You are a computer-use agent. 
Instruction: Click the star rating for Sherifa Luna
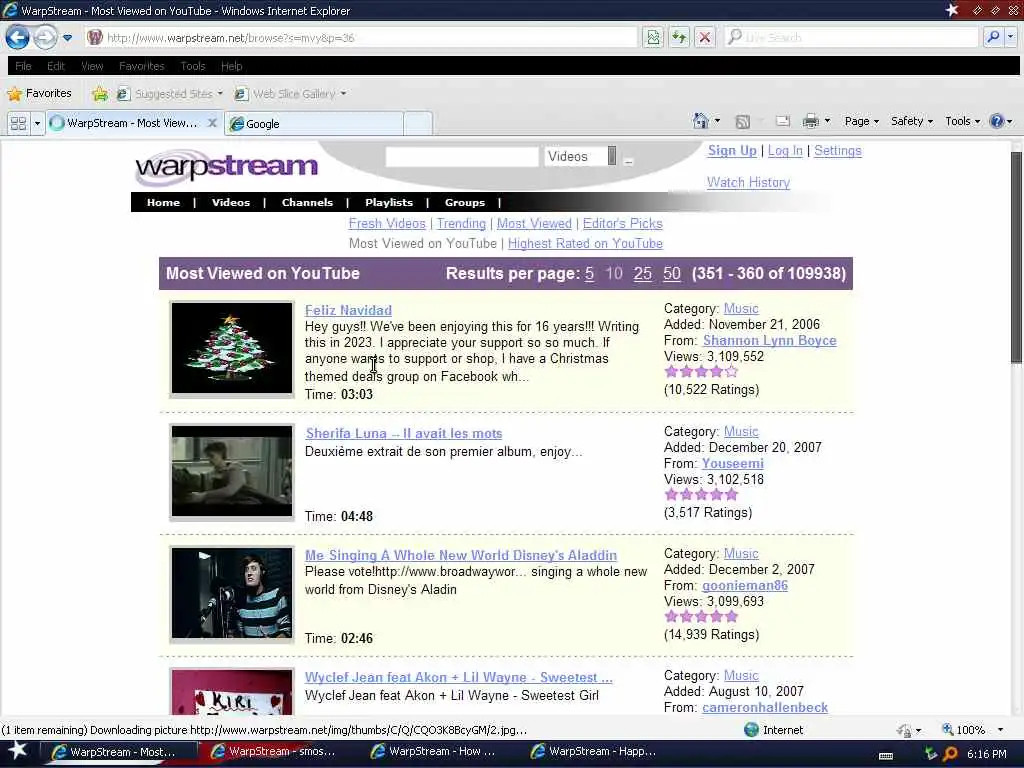(701, 494)
